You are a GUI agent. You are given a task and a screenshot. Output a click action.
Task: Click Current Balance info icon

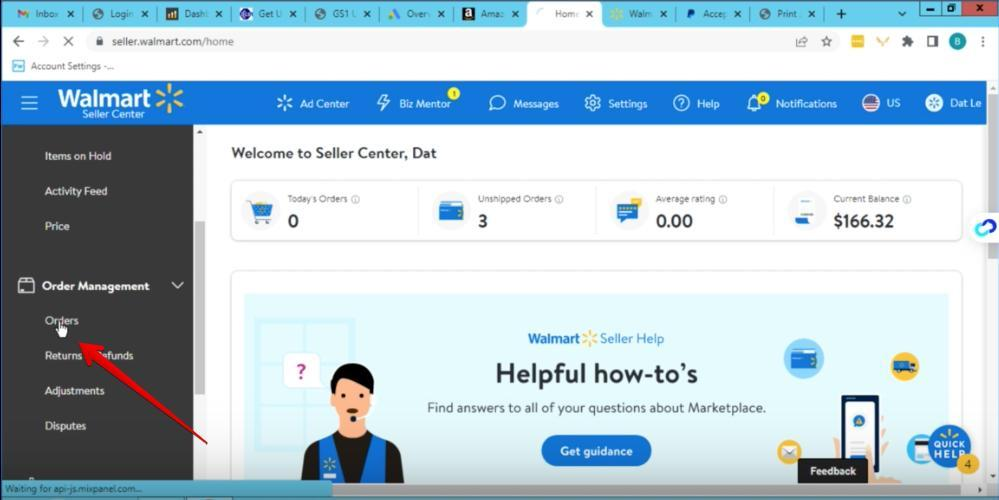907,199
